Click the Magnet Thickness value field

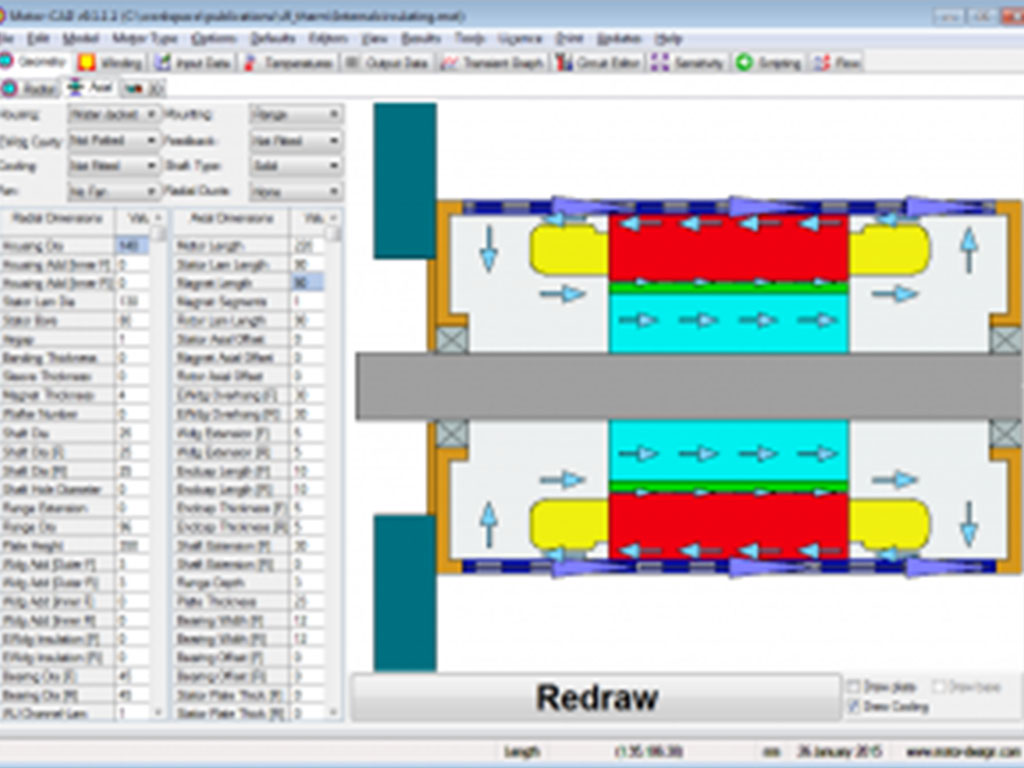pyautogui.click(x=133, y=395)
